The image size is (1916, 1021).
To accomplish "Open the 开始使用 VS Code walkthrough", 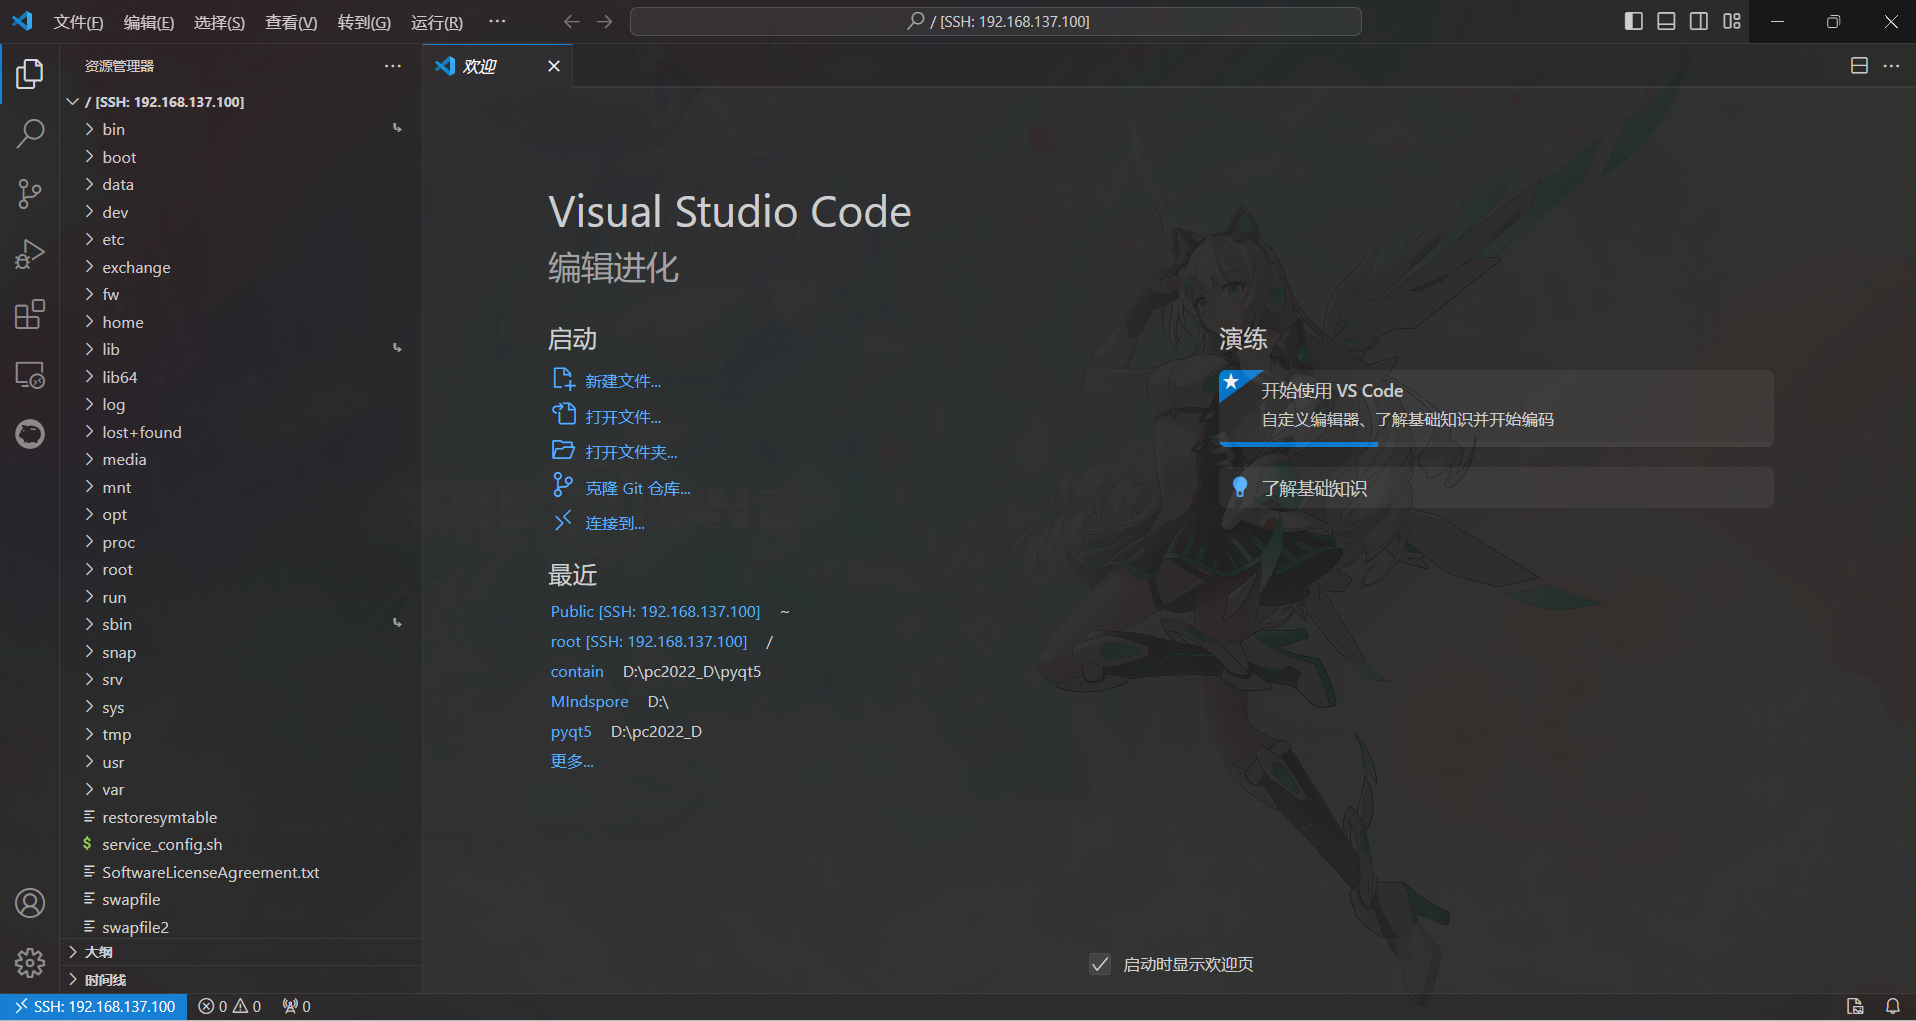I will click(x=1496, y=408).
